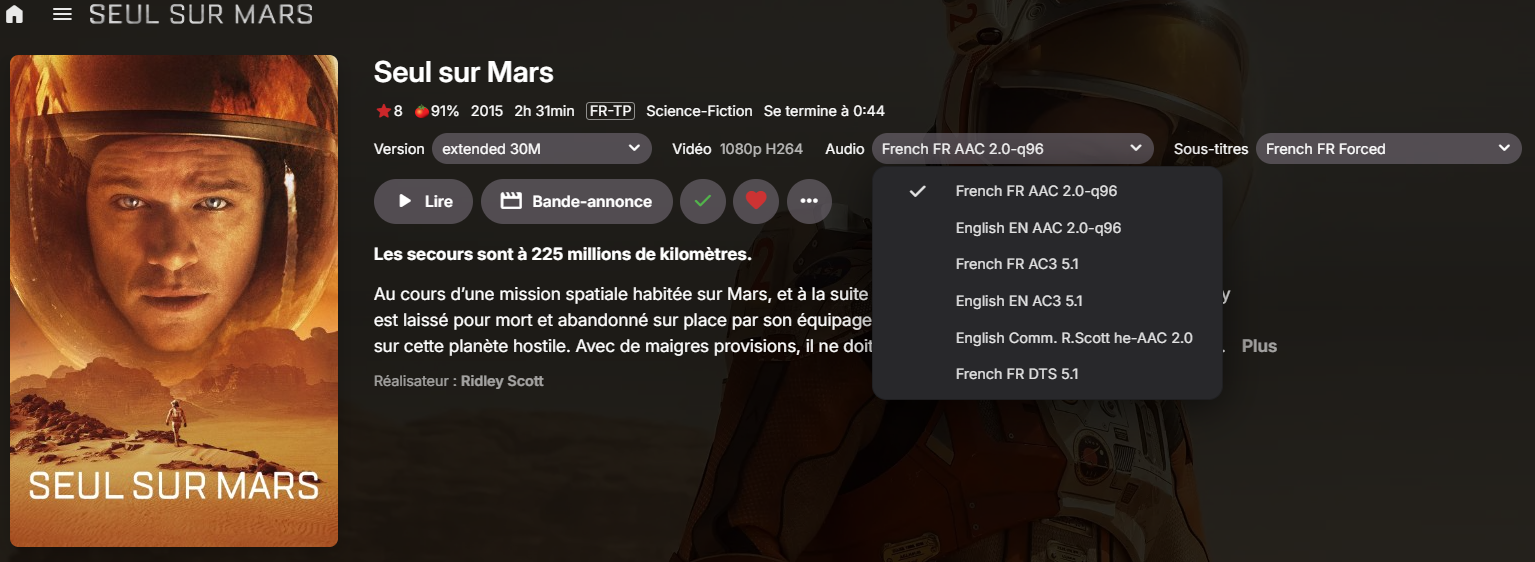Collapse the Audio dropdown selector
Image resolution: width=1535 pixels, height=562 pixels.
click(x=1012, y=149)
